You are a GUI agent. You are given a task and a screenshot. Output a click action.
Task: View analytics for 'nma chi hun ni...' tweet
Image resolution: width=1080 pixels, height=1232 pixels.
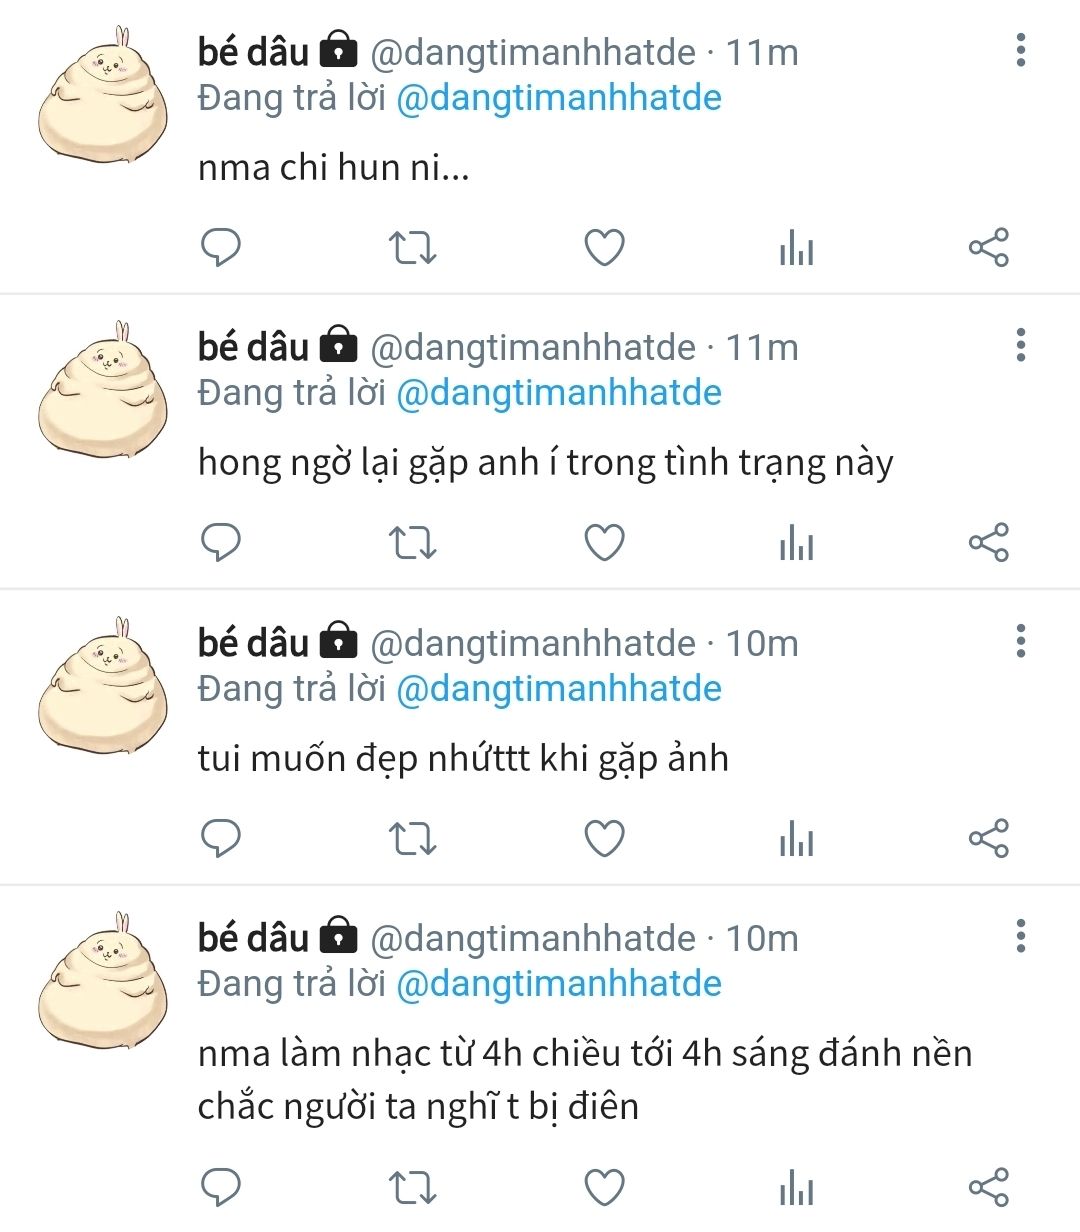(x=796, y=247)
